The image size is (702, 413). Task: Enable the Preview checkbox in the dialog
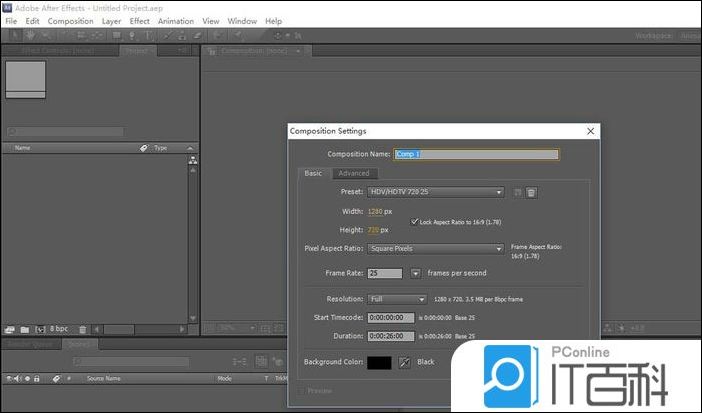click(302, 391)
